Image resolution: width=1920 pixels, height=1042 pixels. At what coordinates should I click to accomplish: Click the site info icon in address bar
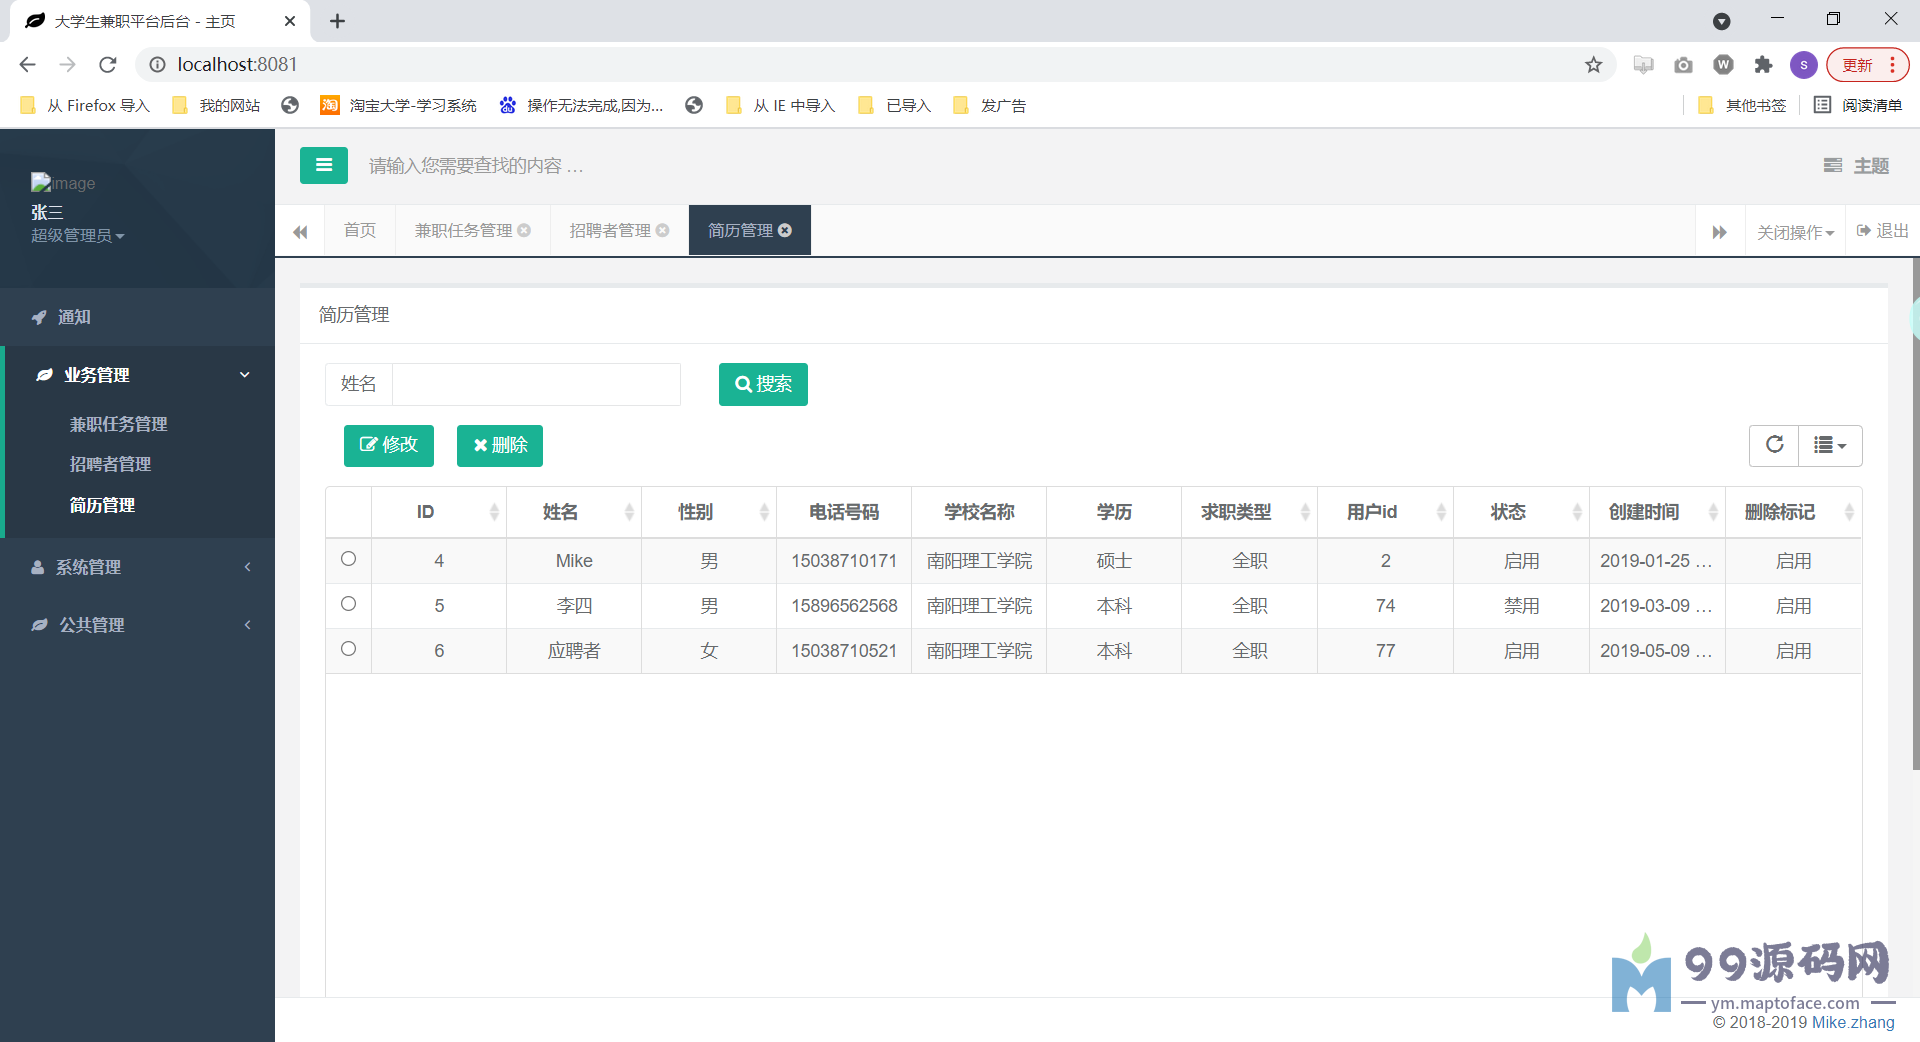(157, 65)
